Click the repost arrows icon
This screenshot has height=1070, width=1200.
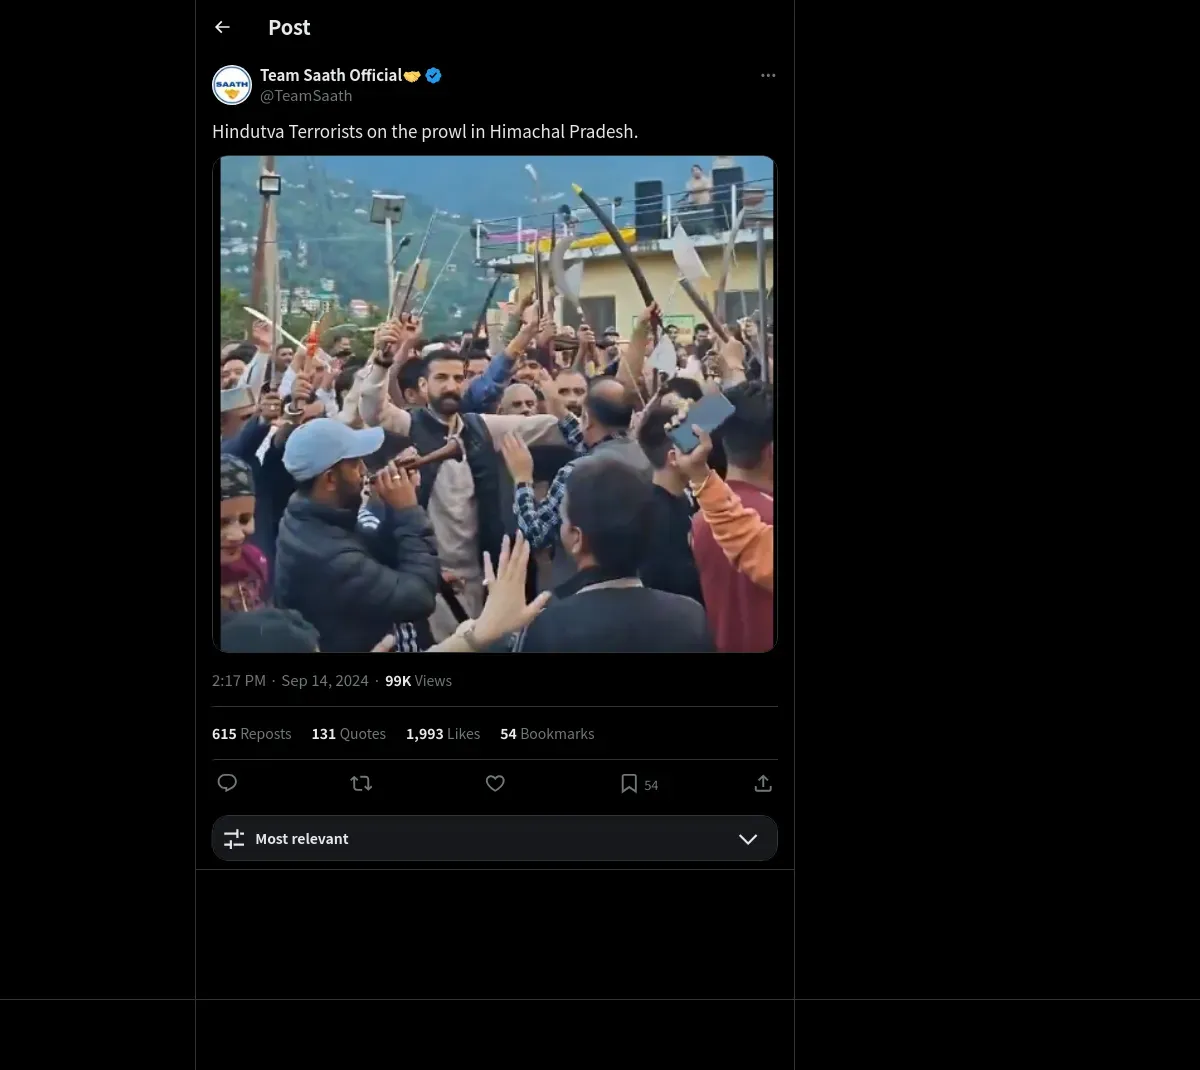tap(361, 783)
